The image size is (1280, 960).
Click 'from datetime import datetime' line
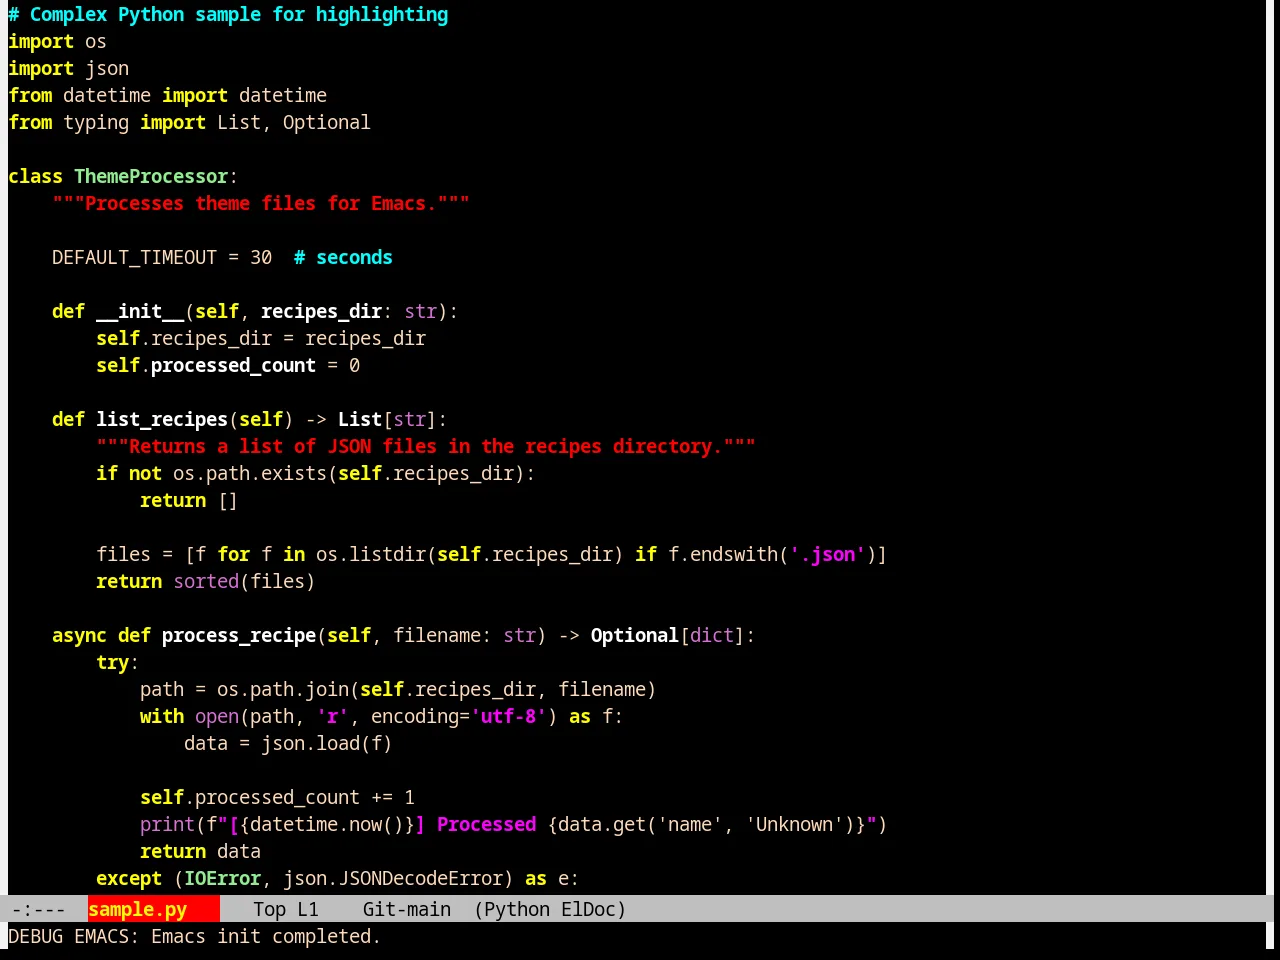(x=167, y=95)
